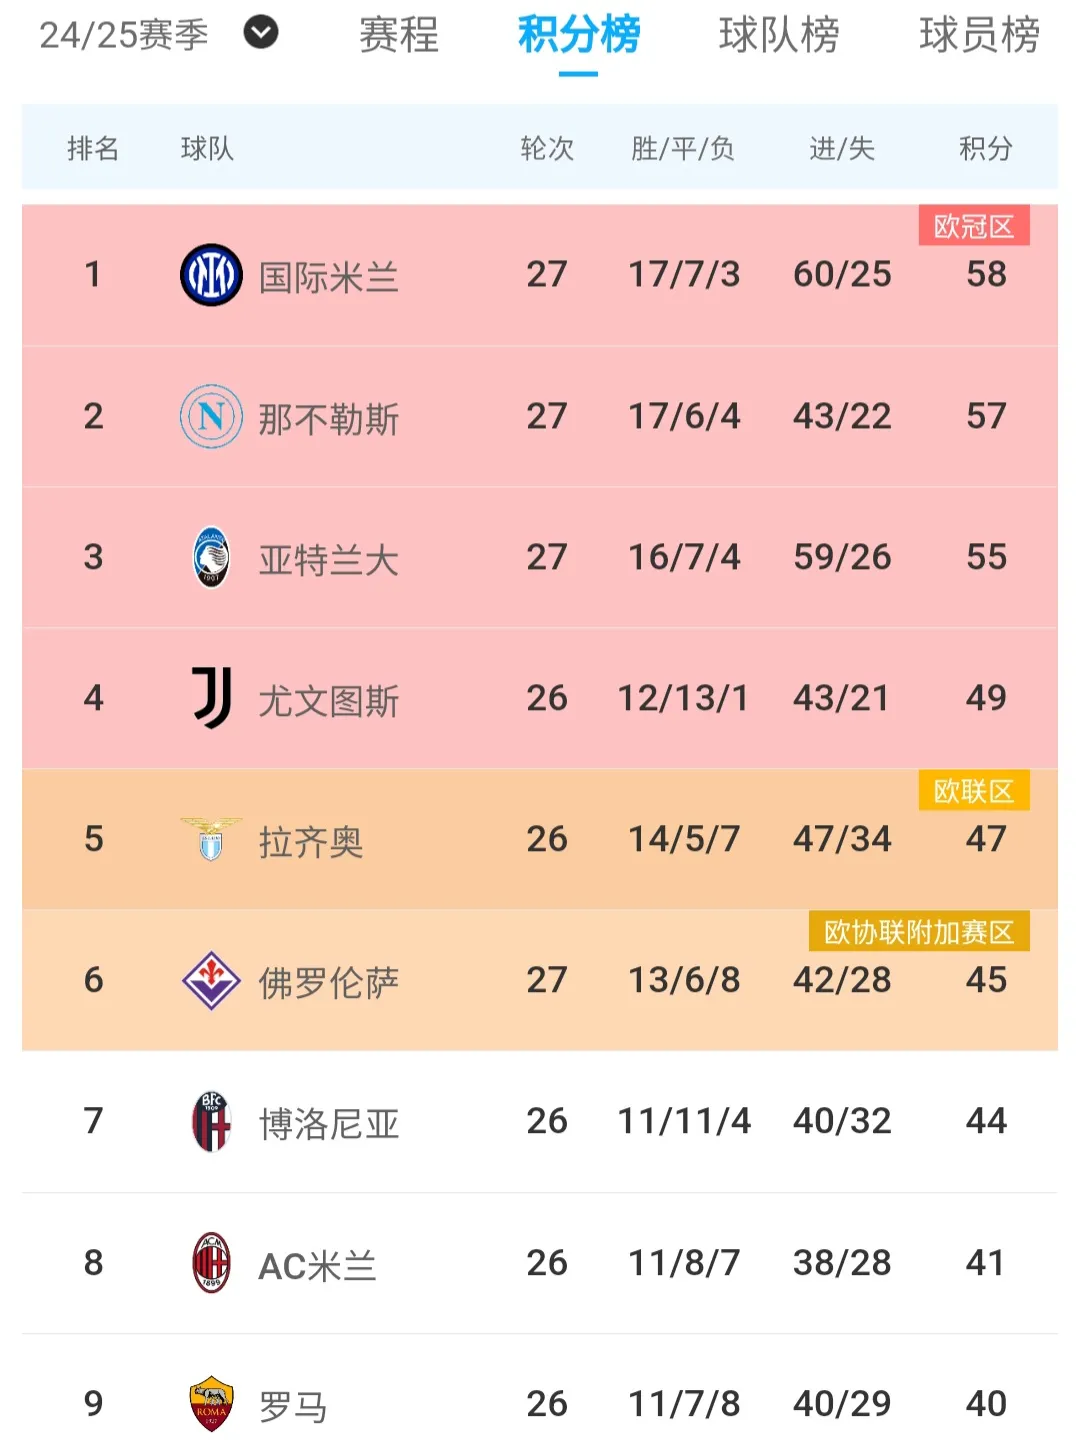Switch to the 球员榜 tab
Screen dimensions: 1080x1454
tap(978, 35)
